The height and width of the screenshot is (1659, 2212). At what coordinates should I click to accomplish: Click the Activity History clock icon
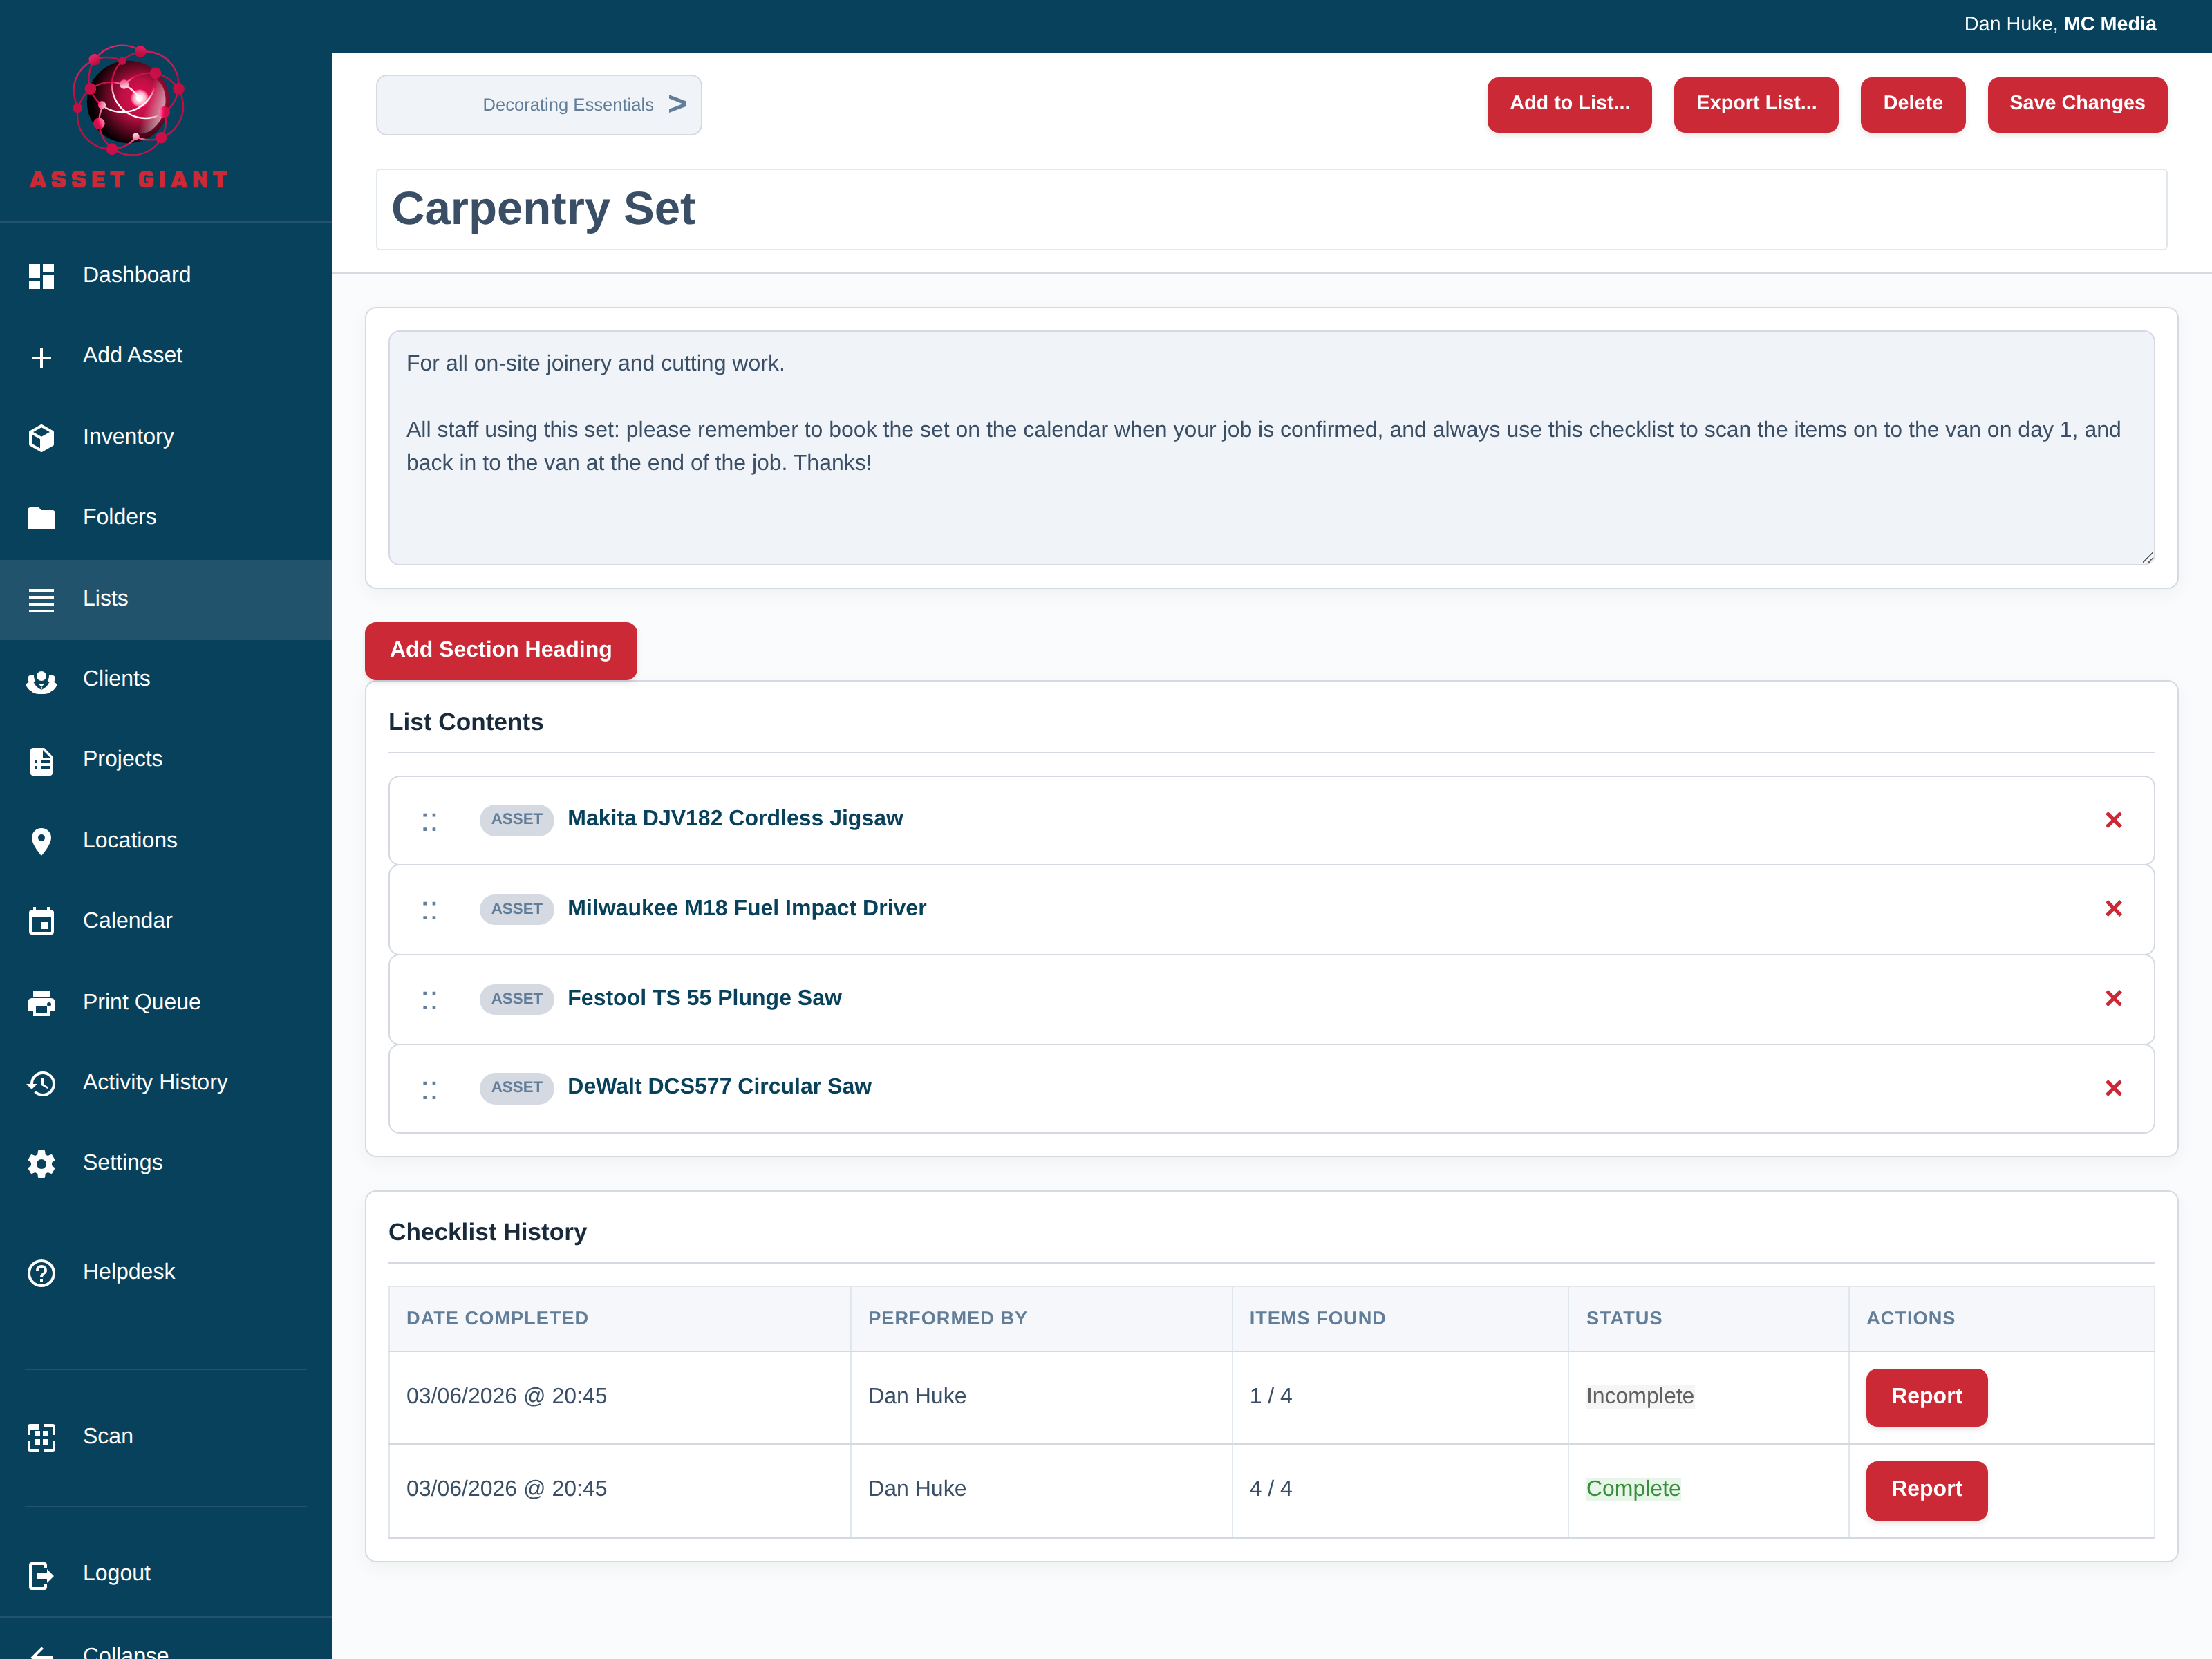tap(41, 1083)
